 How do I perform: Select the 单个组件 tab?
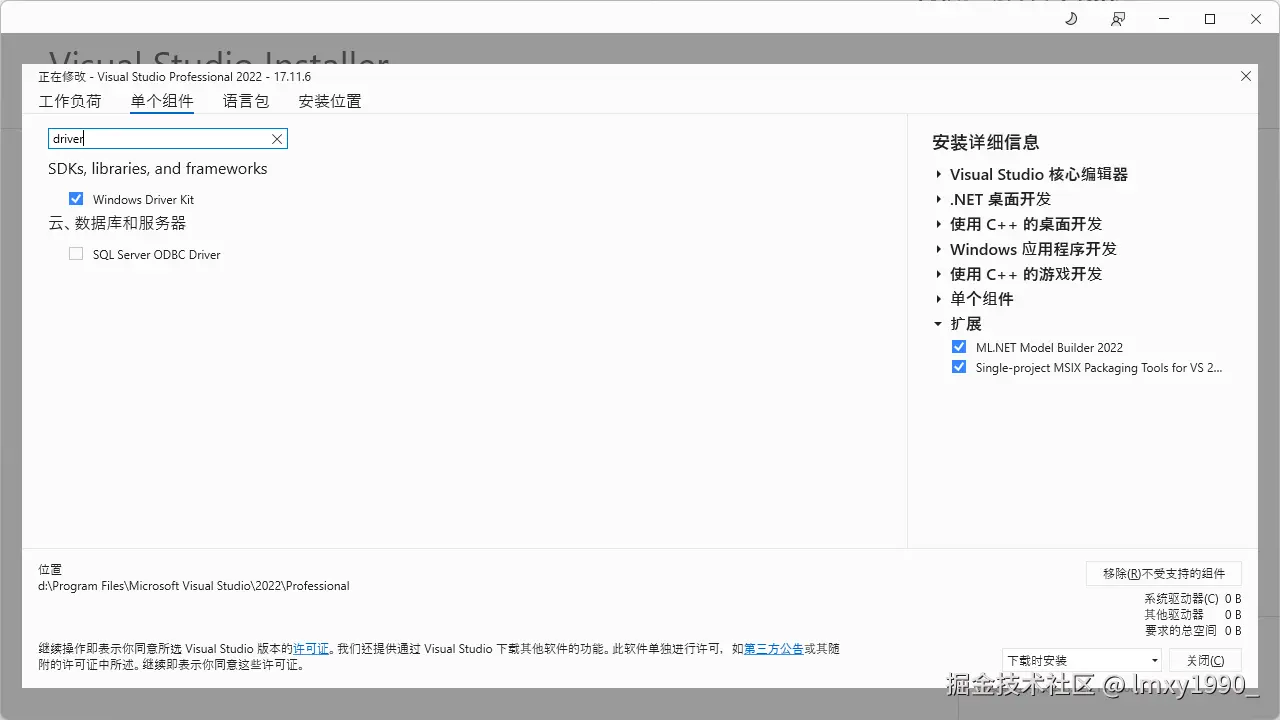(162, 101)
